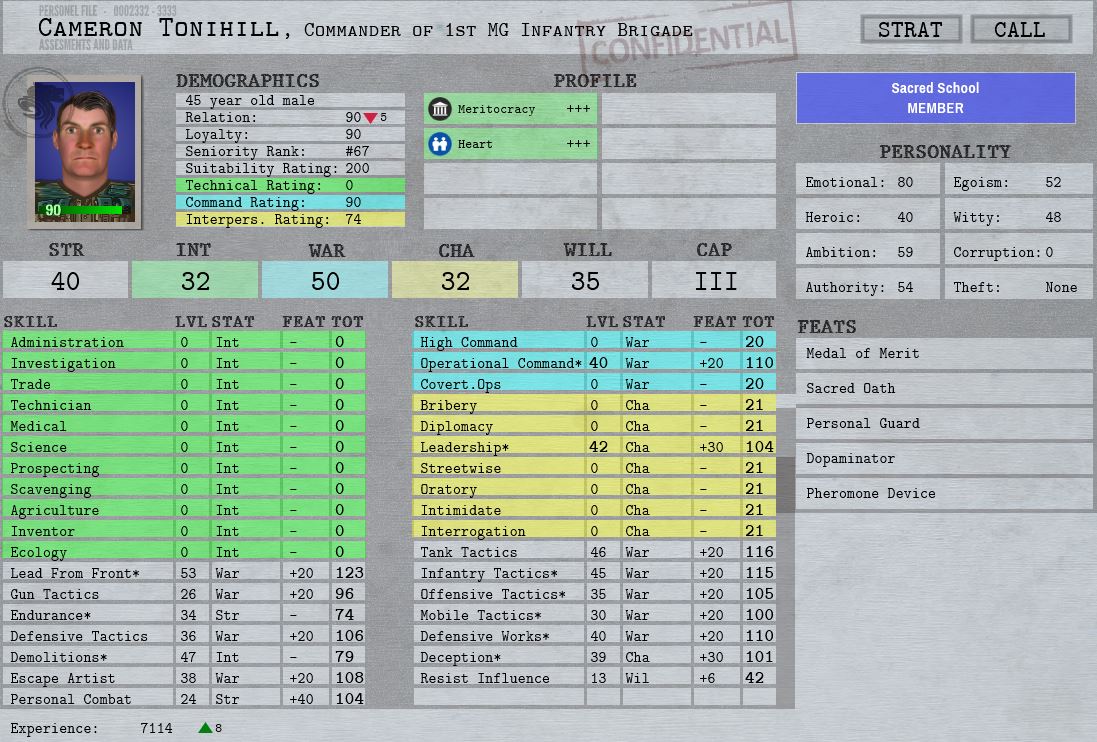Open the STRAT button
The width and height of the screenshot is (1097, 742).
click(910, 30)
